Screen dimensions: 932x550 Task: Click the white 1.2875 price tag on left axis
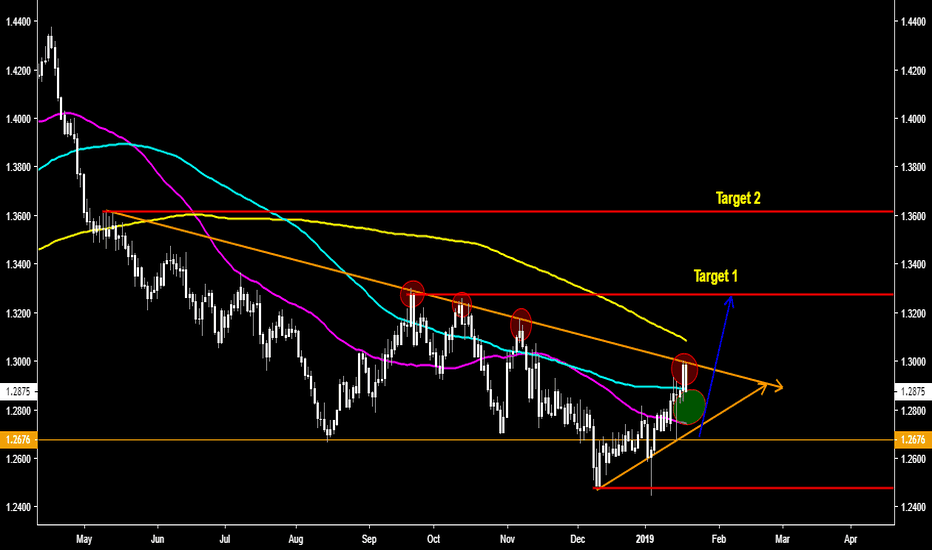coord(18,391)
